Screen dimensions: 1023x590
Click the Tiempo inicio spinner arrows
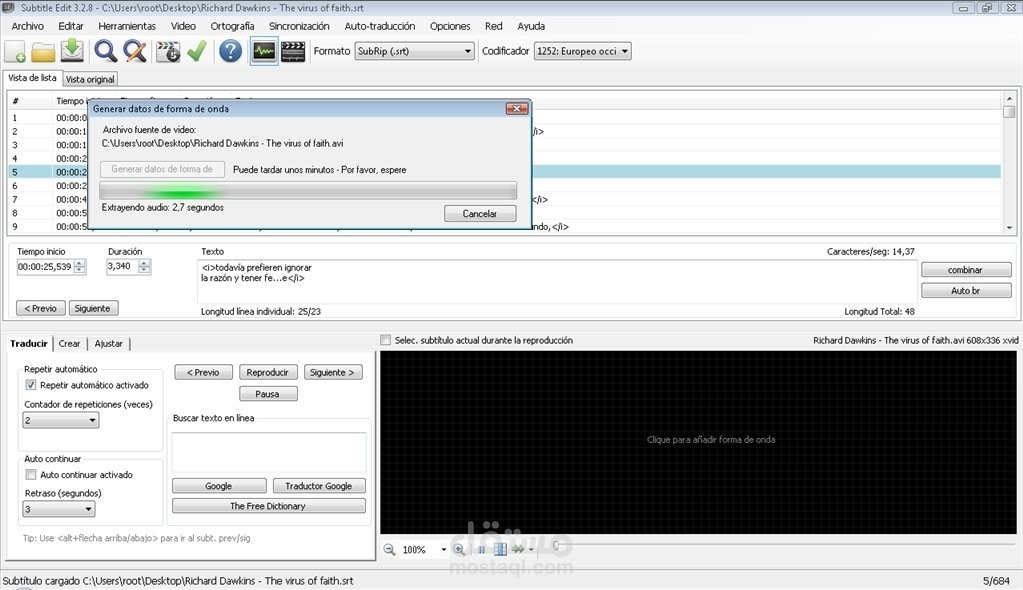click(80, 266)
